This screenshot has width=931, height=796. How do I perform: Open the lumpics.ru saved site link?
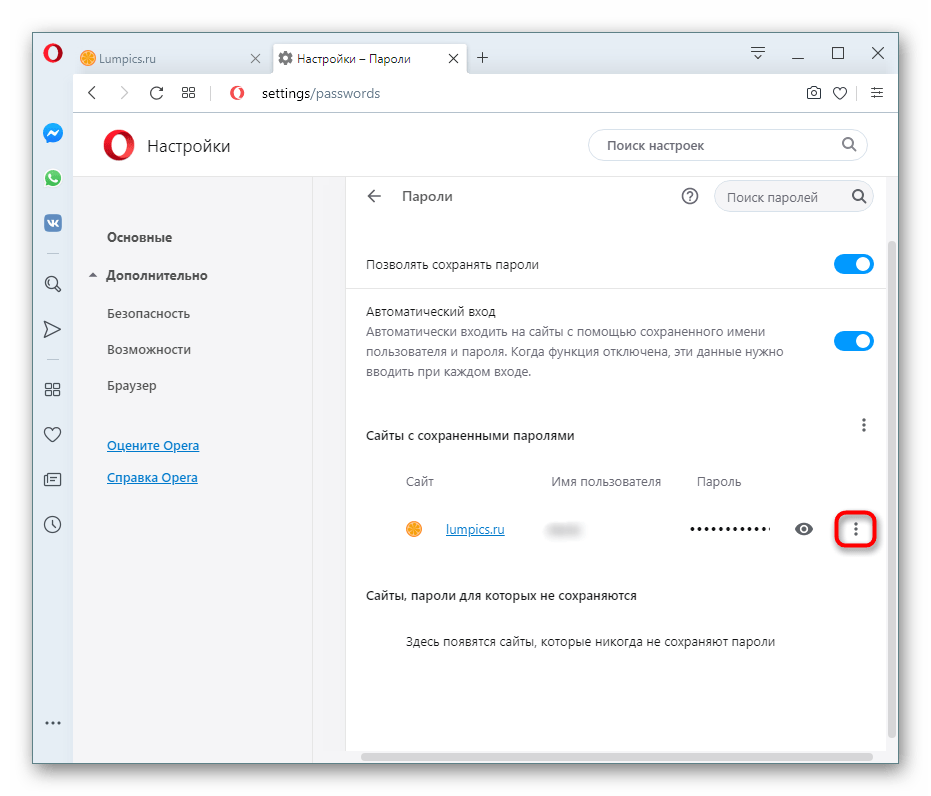coord(475,529)
